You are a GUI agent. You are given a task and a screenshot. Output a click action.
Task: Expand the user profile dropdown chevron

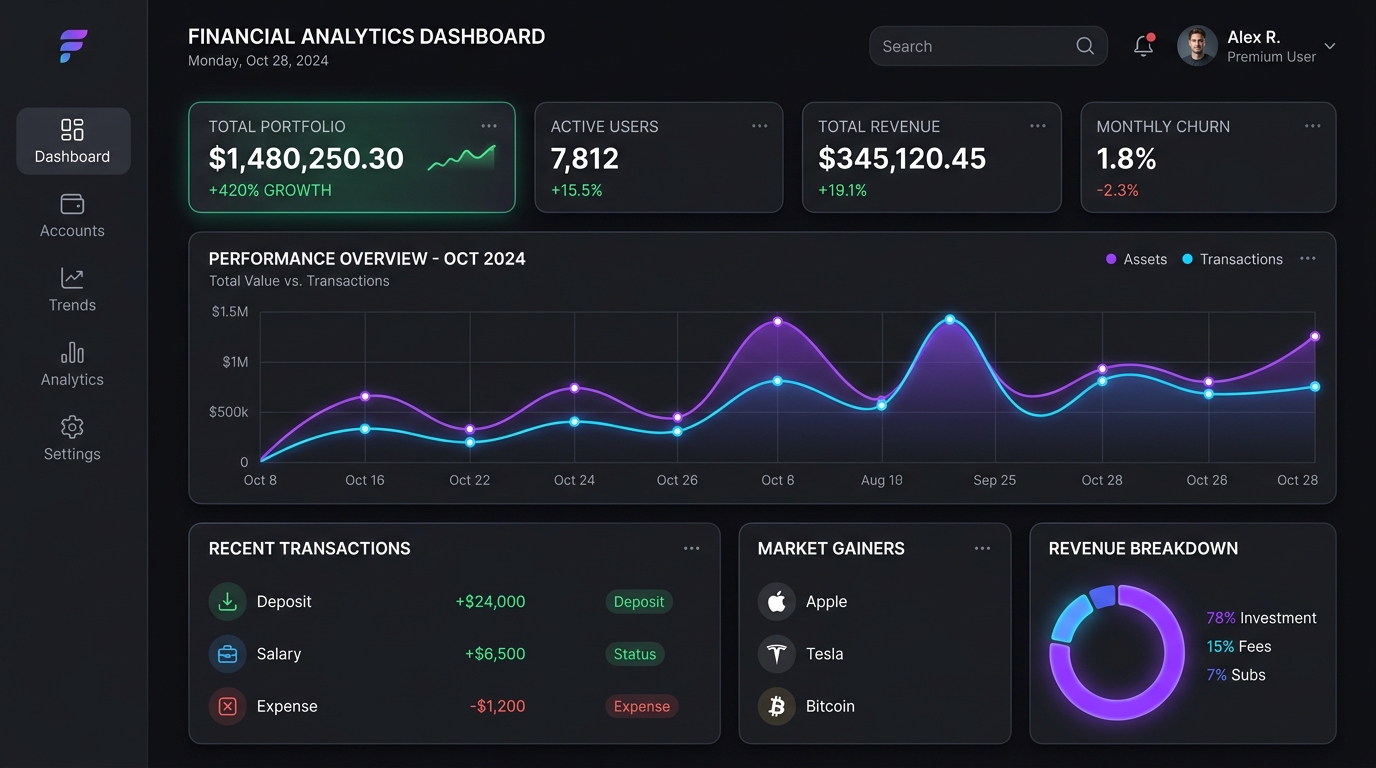tap(1330, 46)
